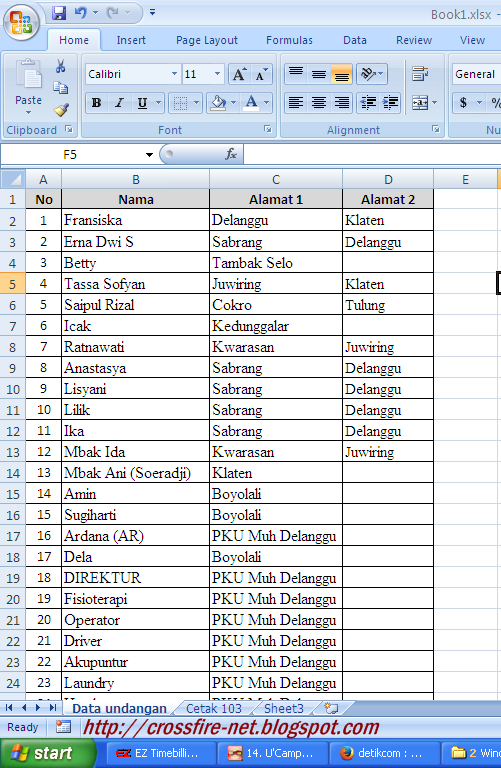Screen dimensions: 501x768
Task: Expand the Alignment dialog launcher
Action: pos(435,129)
